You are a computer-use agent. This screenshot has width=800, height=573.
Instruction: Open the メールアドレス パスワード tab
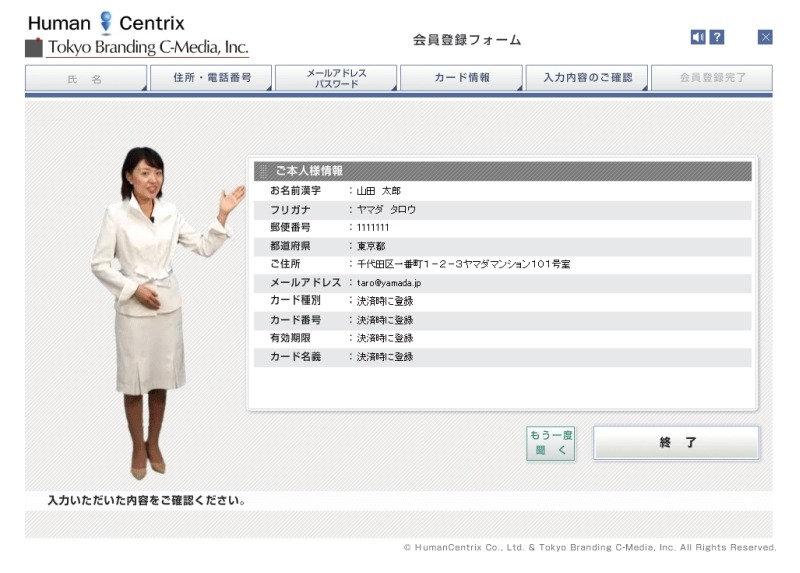(x=336, y=78)
